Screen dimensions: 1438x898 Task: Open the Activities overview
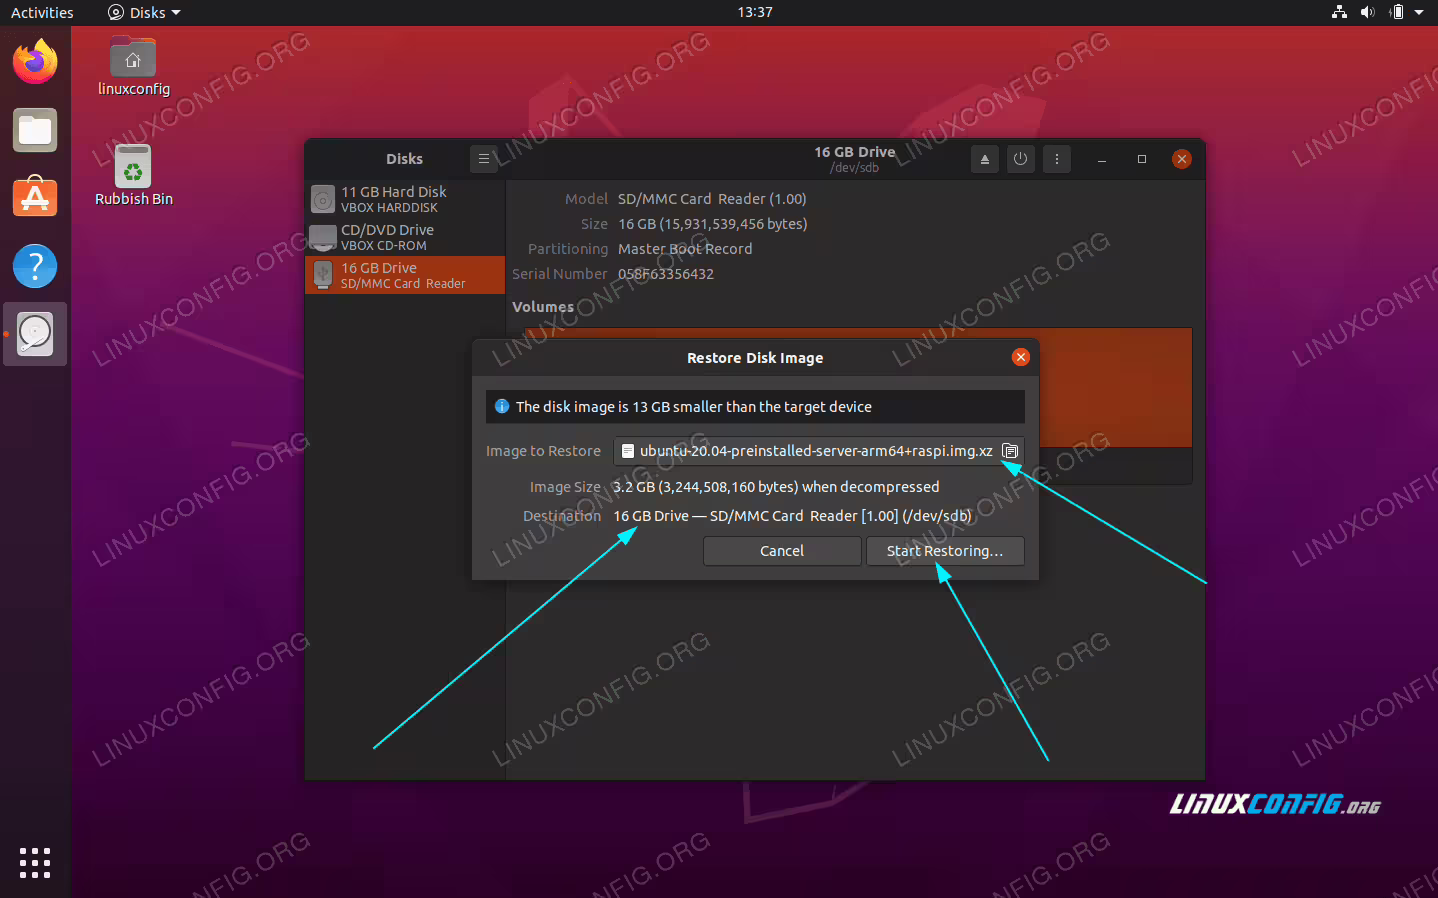click(x=42, y=12)
